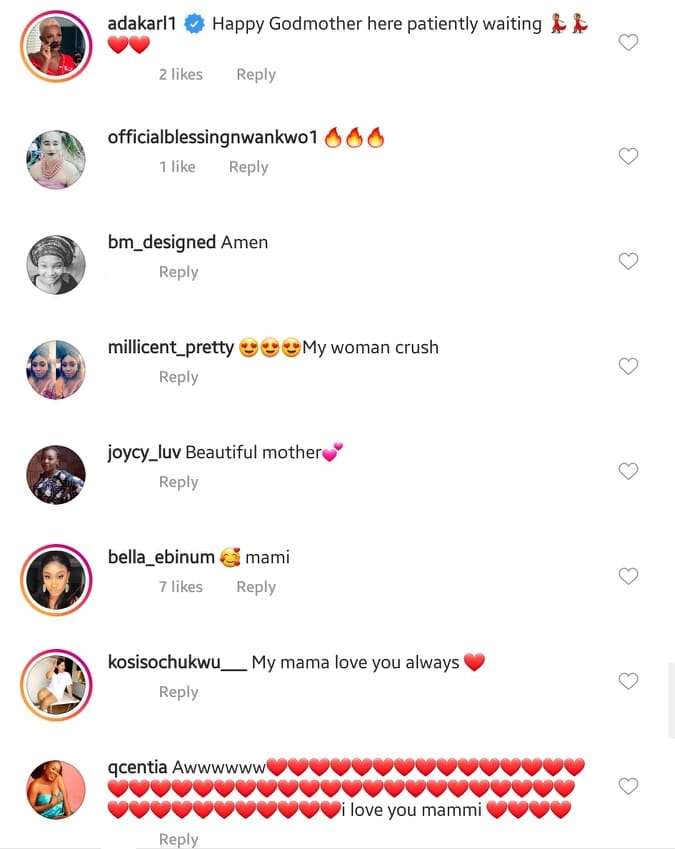Click the verified badge next to adakarl1
The height and width of the screenshot is (849, 675).
(196, 24)
